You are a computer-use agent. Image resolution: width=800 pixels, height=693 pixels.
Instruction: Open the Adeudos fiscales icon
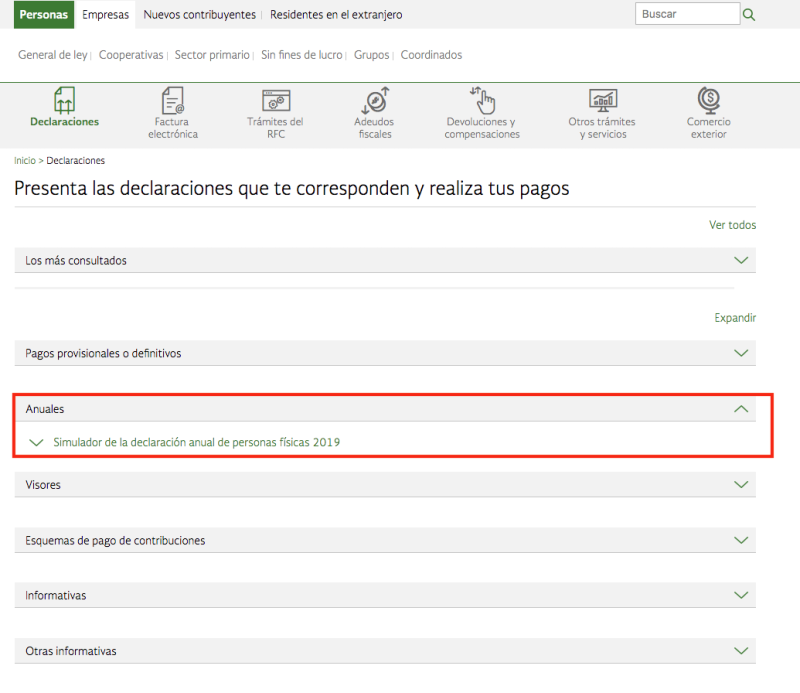point(375,100)
